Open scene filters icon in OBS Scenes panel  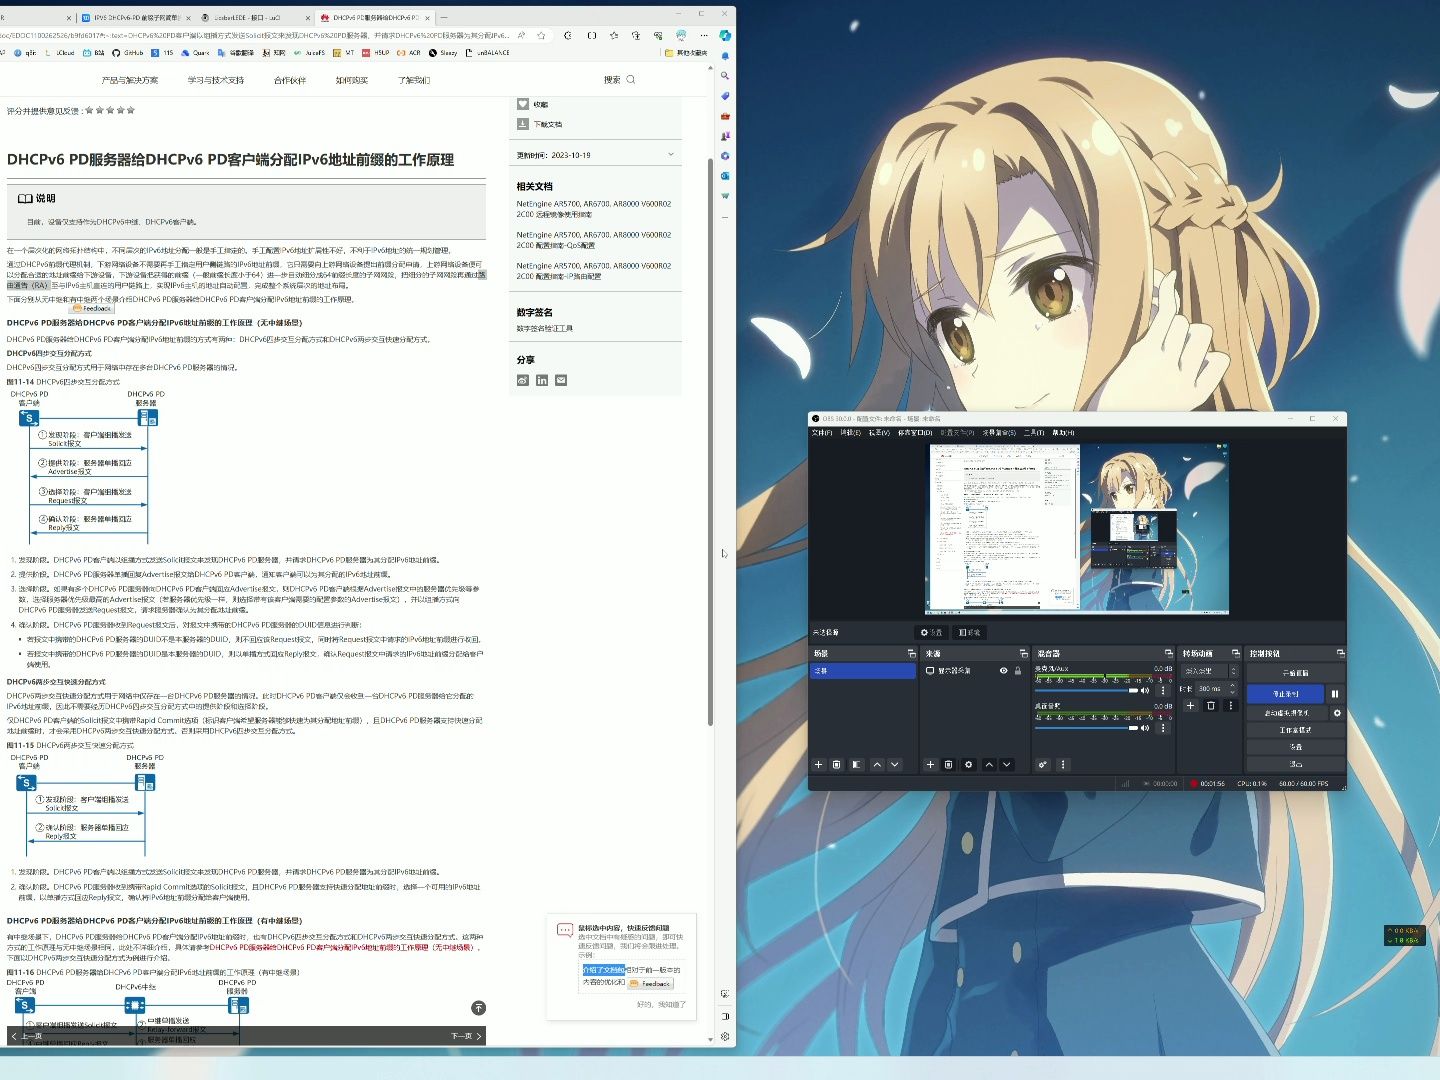856,764
